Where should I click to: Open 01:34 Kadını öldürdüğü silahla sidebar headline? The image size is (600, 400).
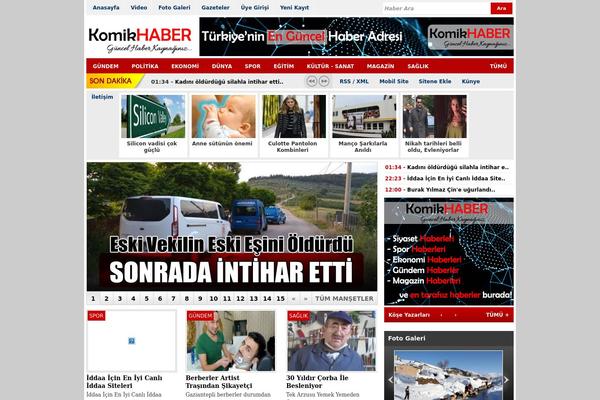point(447,167)
